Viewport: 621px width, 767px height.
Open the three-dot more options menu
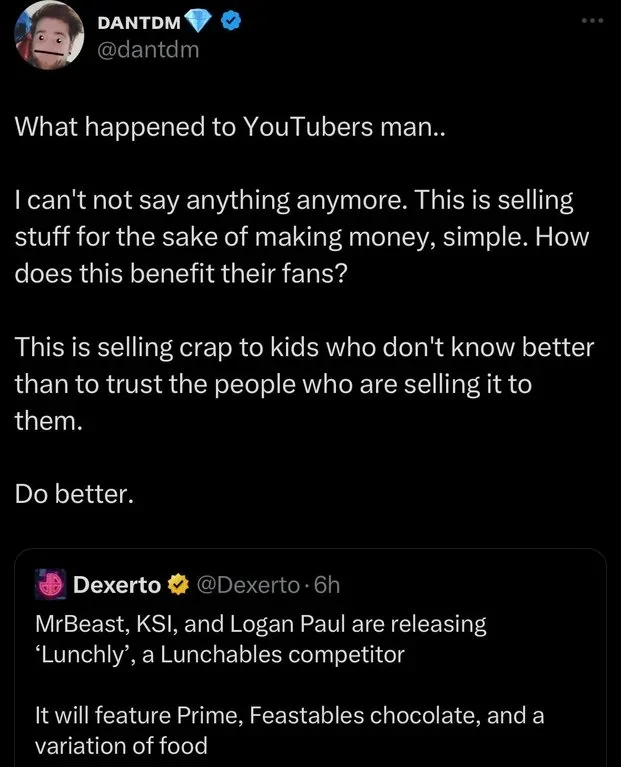point(594,21)
